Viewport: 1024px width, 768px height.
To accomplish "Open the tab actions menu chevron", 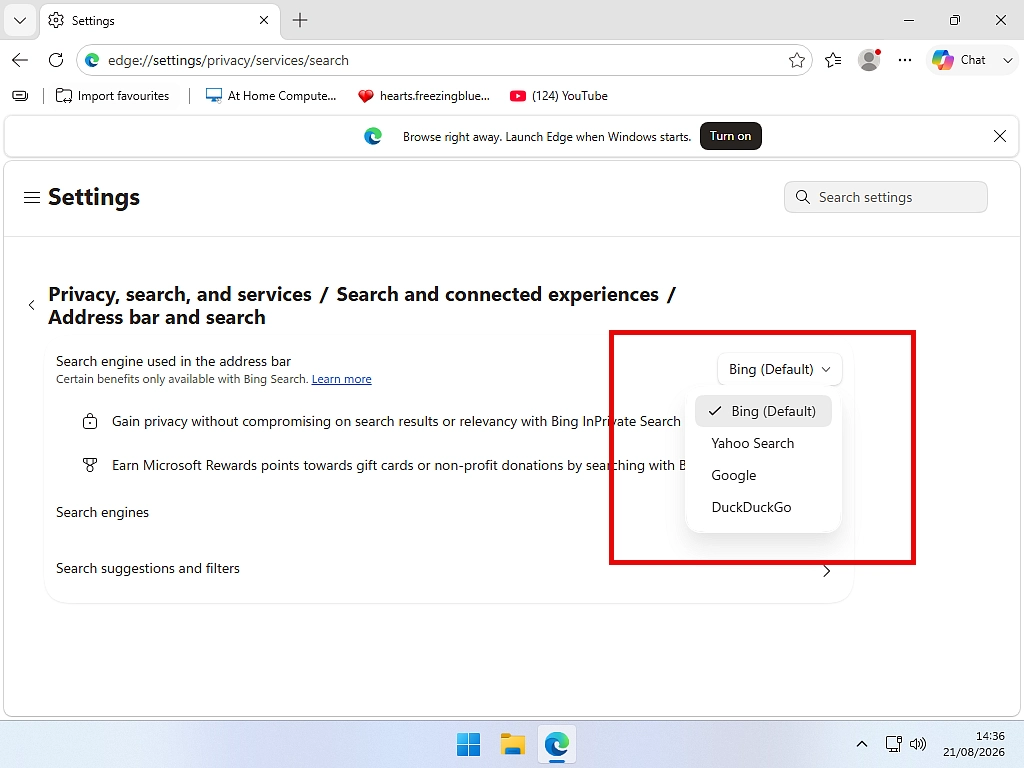I will [20, 20].
